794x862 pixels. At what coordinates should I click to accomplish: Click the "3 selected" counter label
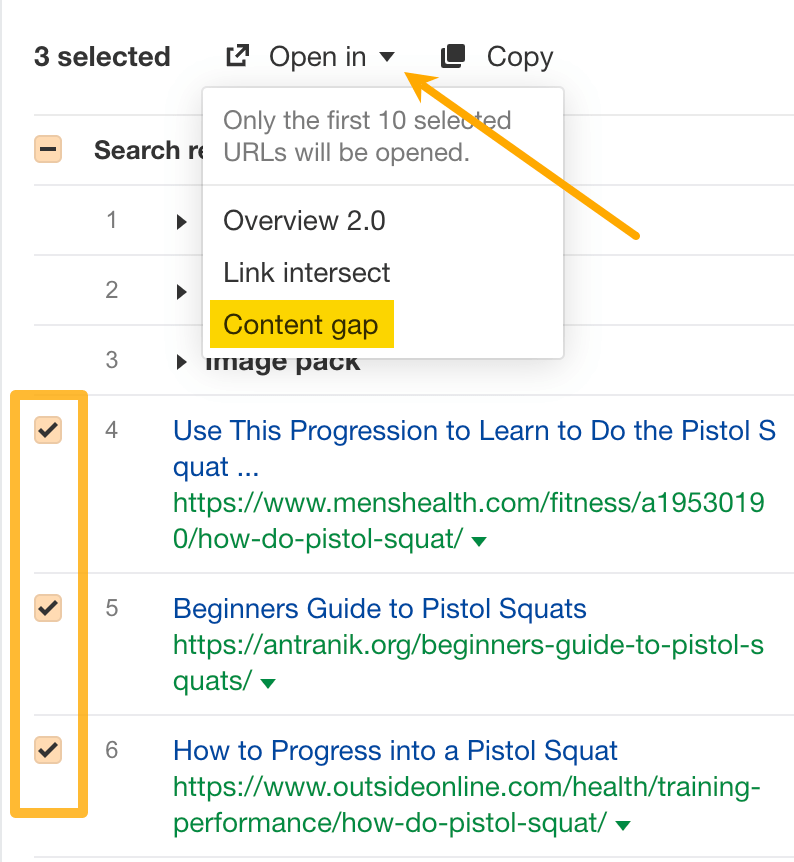click(101, 56)
